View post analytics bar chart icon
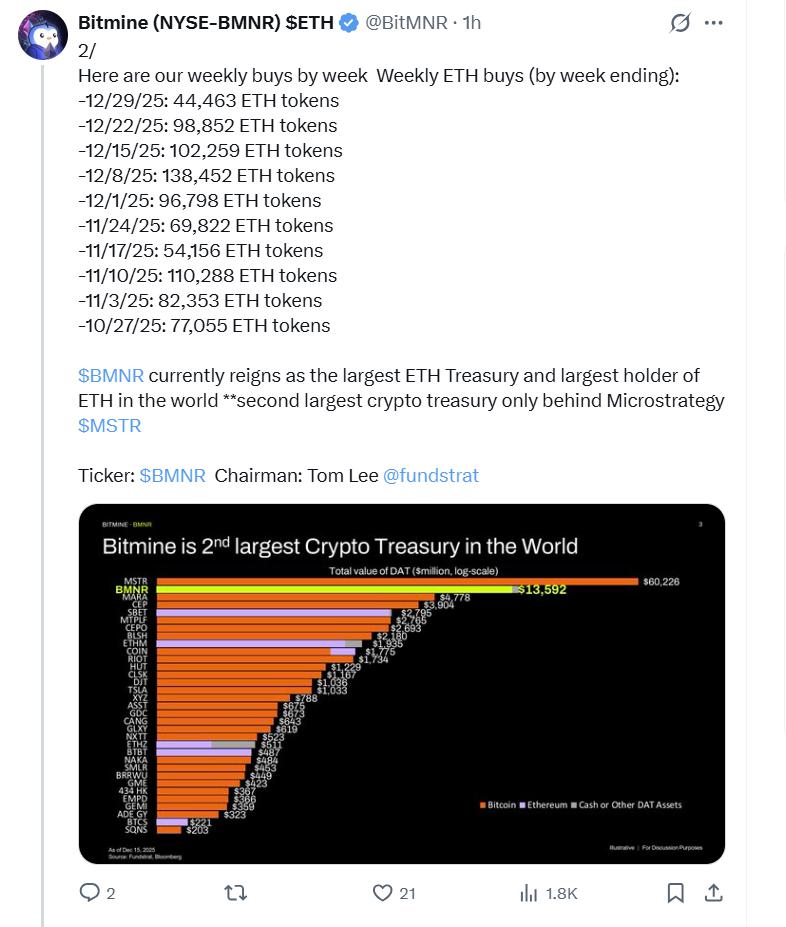 coord(529,893)
